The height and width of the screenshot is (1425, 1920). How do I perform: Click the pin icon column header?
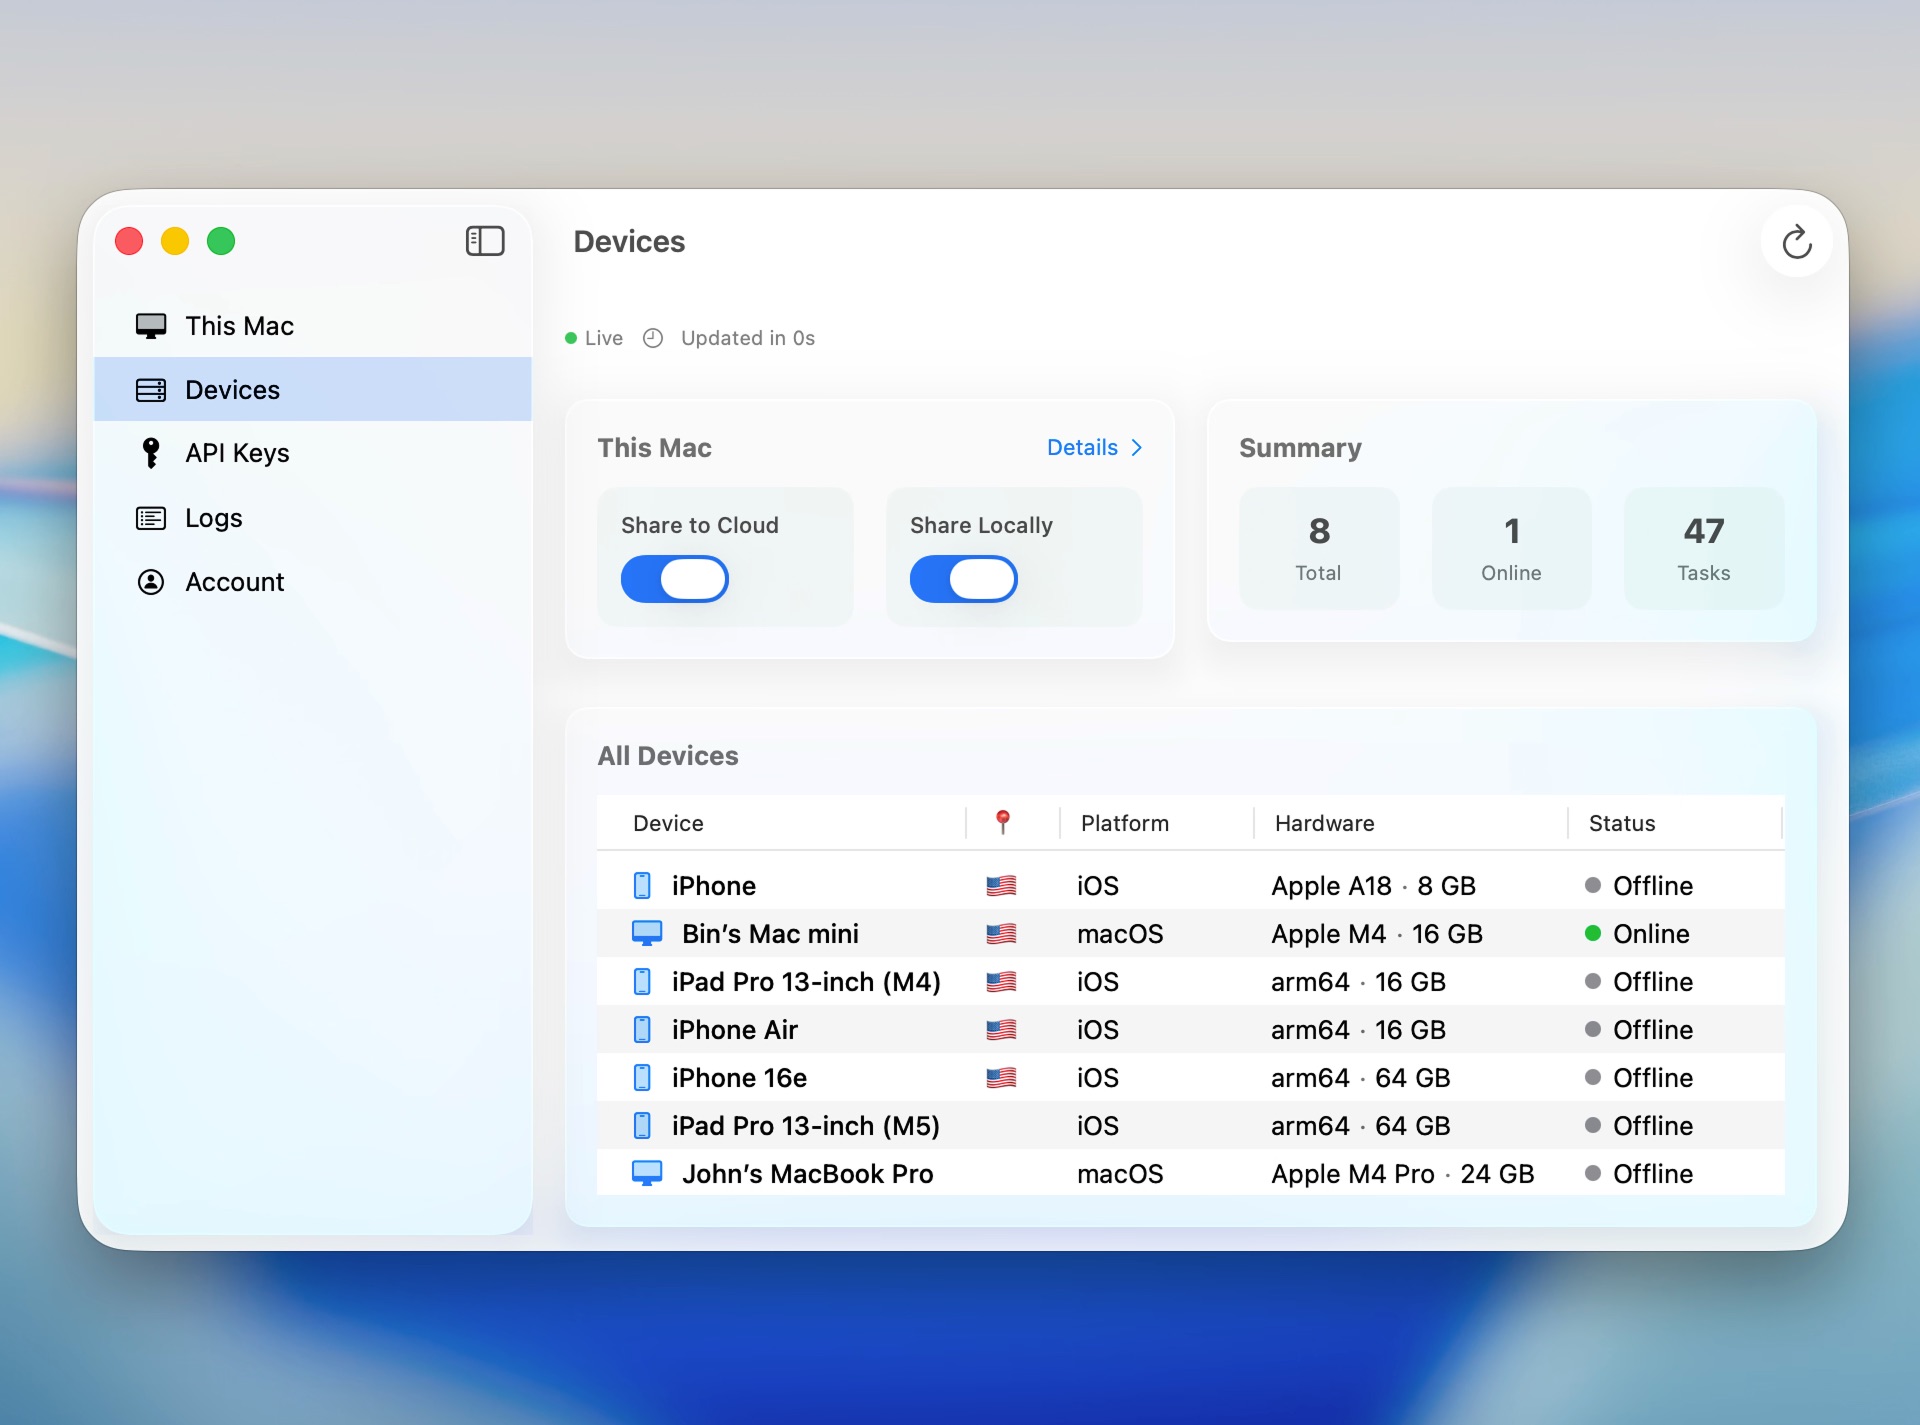[x=1003, y=822]
